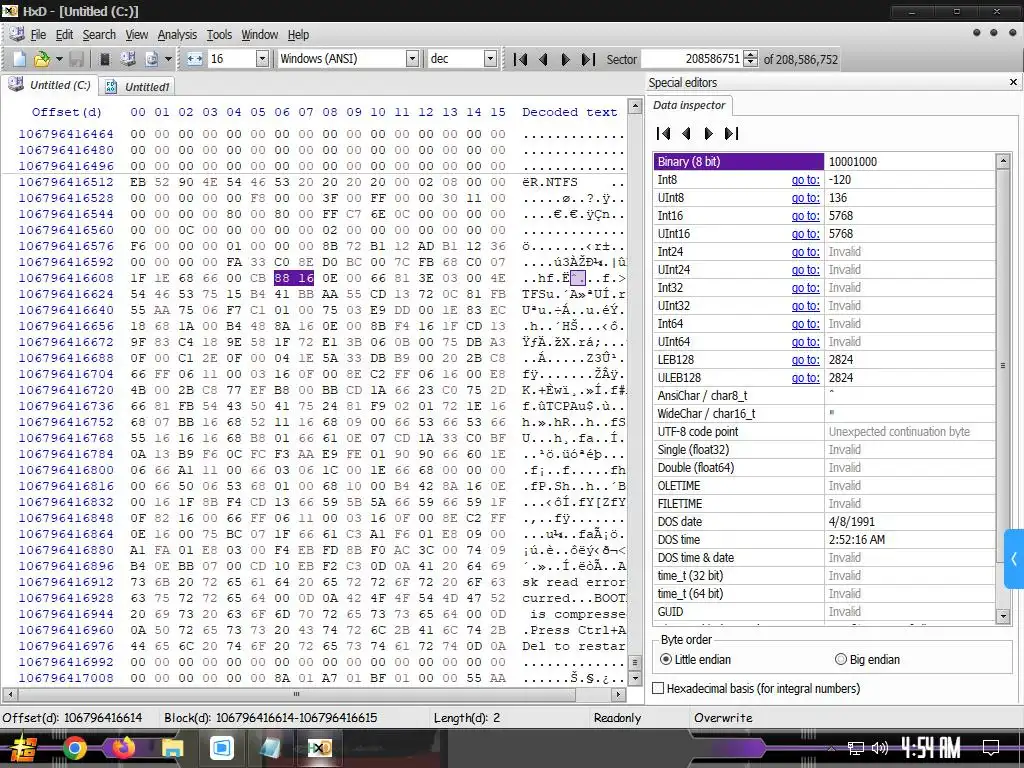Click go to link for Int24
Image resolution: width=1024 pixels, height=768 pixels.
click(805, 252)
